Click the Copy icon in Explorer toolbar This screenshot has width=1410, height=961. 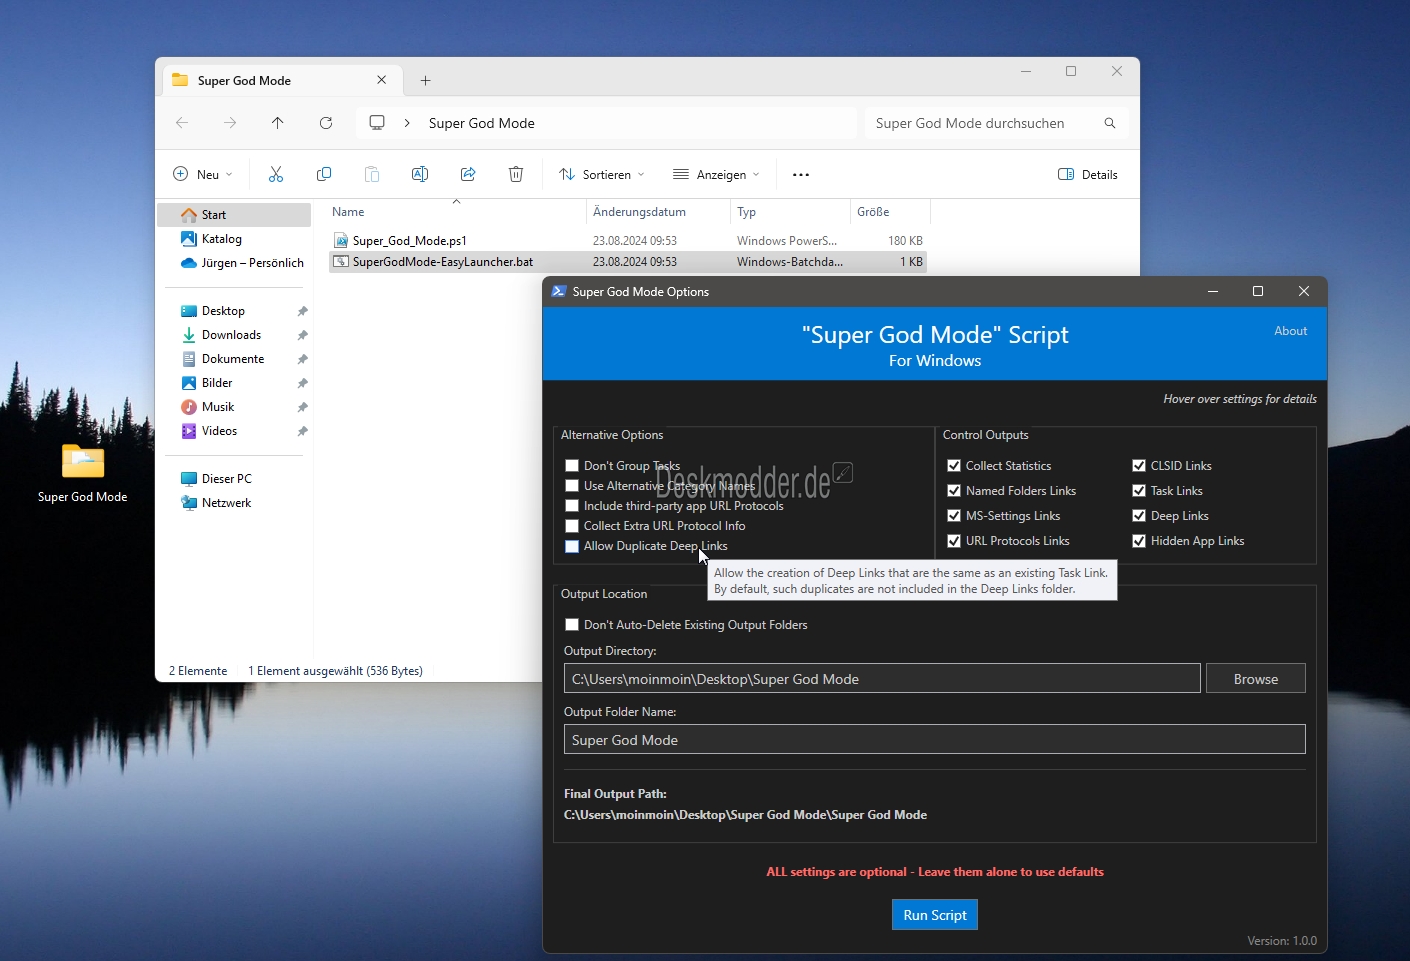click(x=324, y=174)
